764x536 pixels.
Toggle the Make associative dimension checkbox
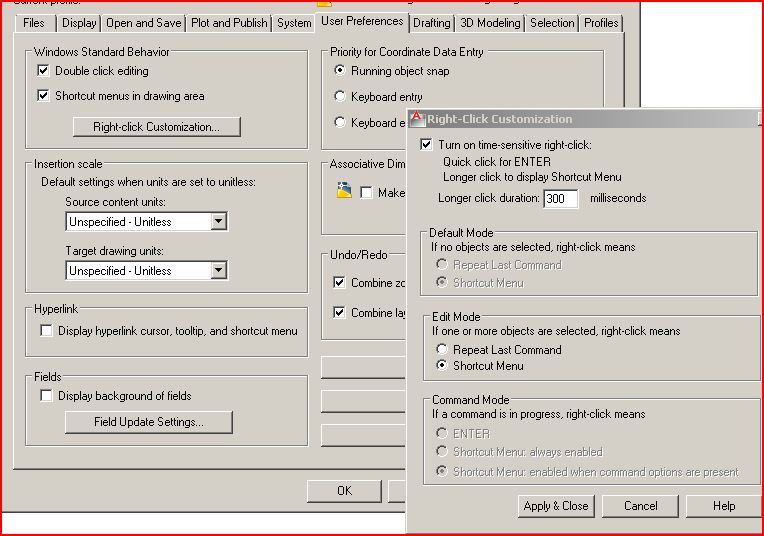pyautogui.click(x=366, y=192)
